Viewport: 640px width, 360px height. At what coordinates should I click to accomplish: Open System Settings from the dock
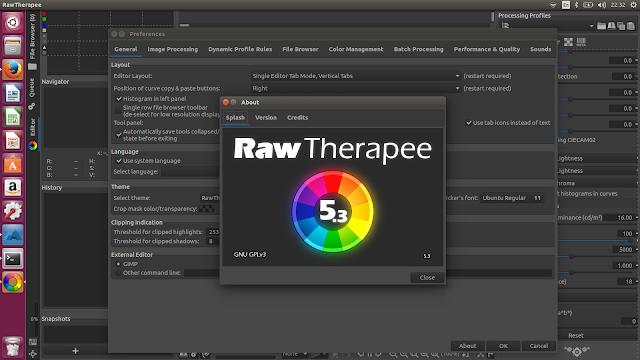click(x=13, y=211)
